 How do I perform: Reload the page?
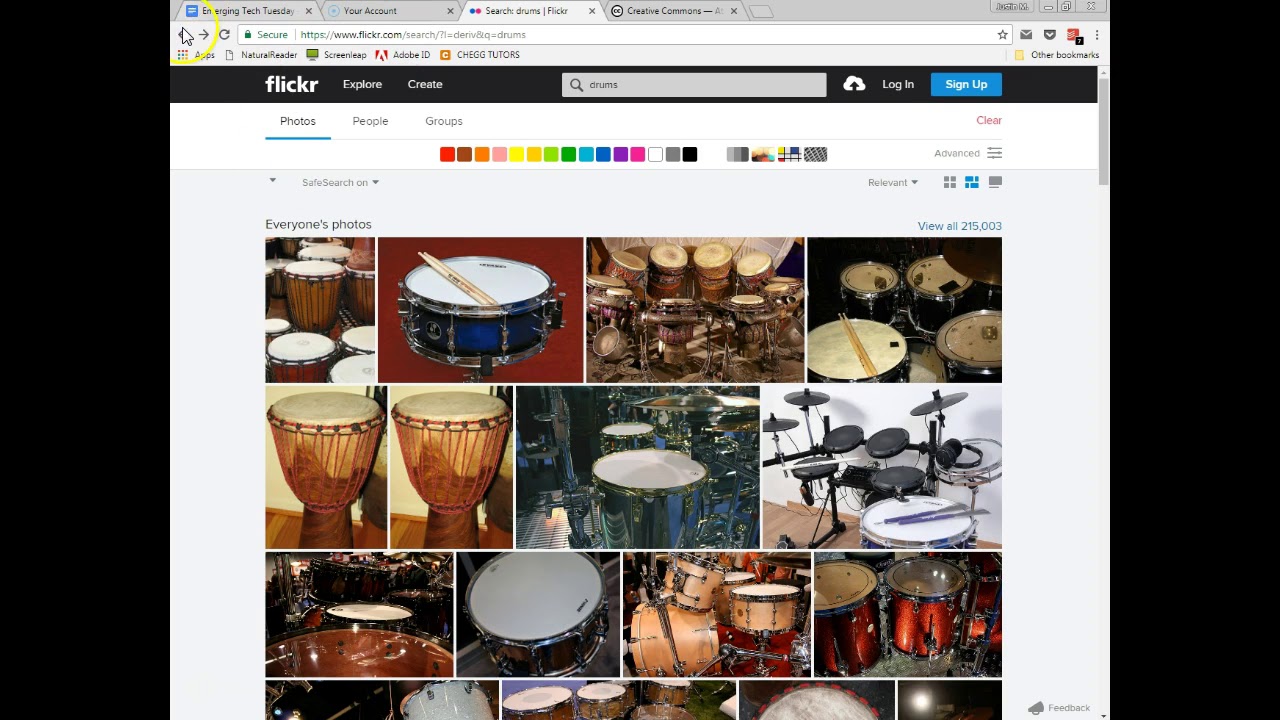coord(224,34)
